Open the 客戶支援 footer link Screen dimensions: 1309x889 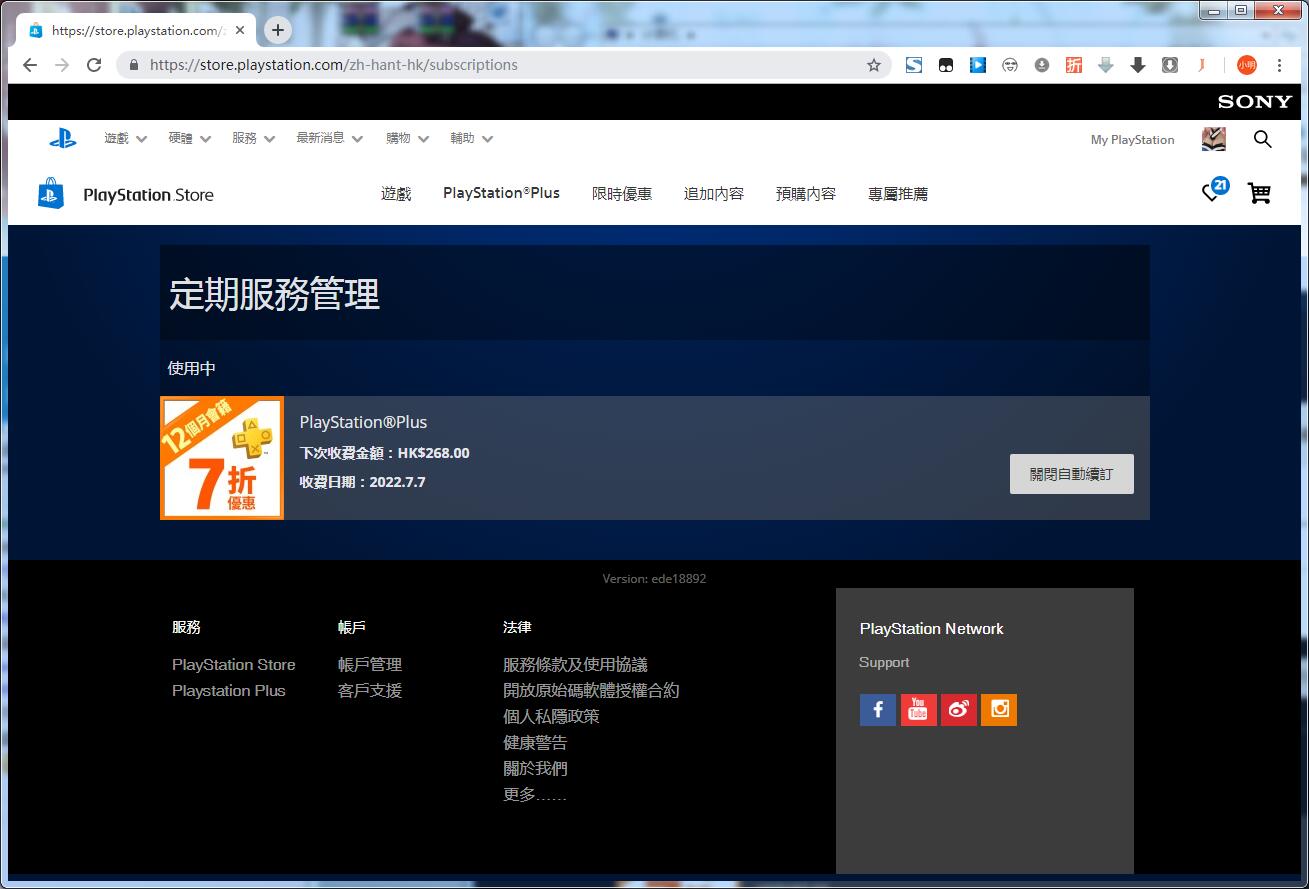[x=370, y=691]
